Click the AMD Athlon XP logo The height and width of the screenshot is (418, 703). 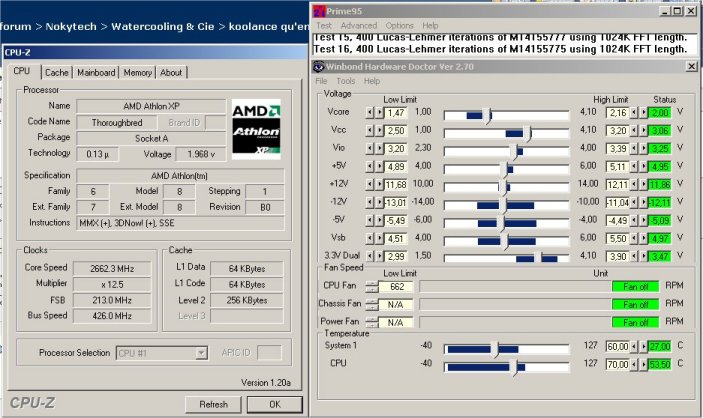click(x=256, y=130)
